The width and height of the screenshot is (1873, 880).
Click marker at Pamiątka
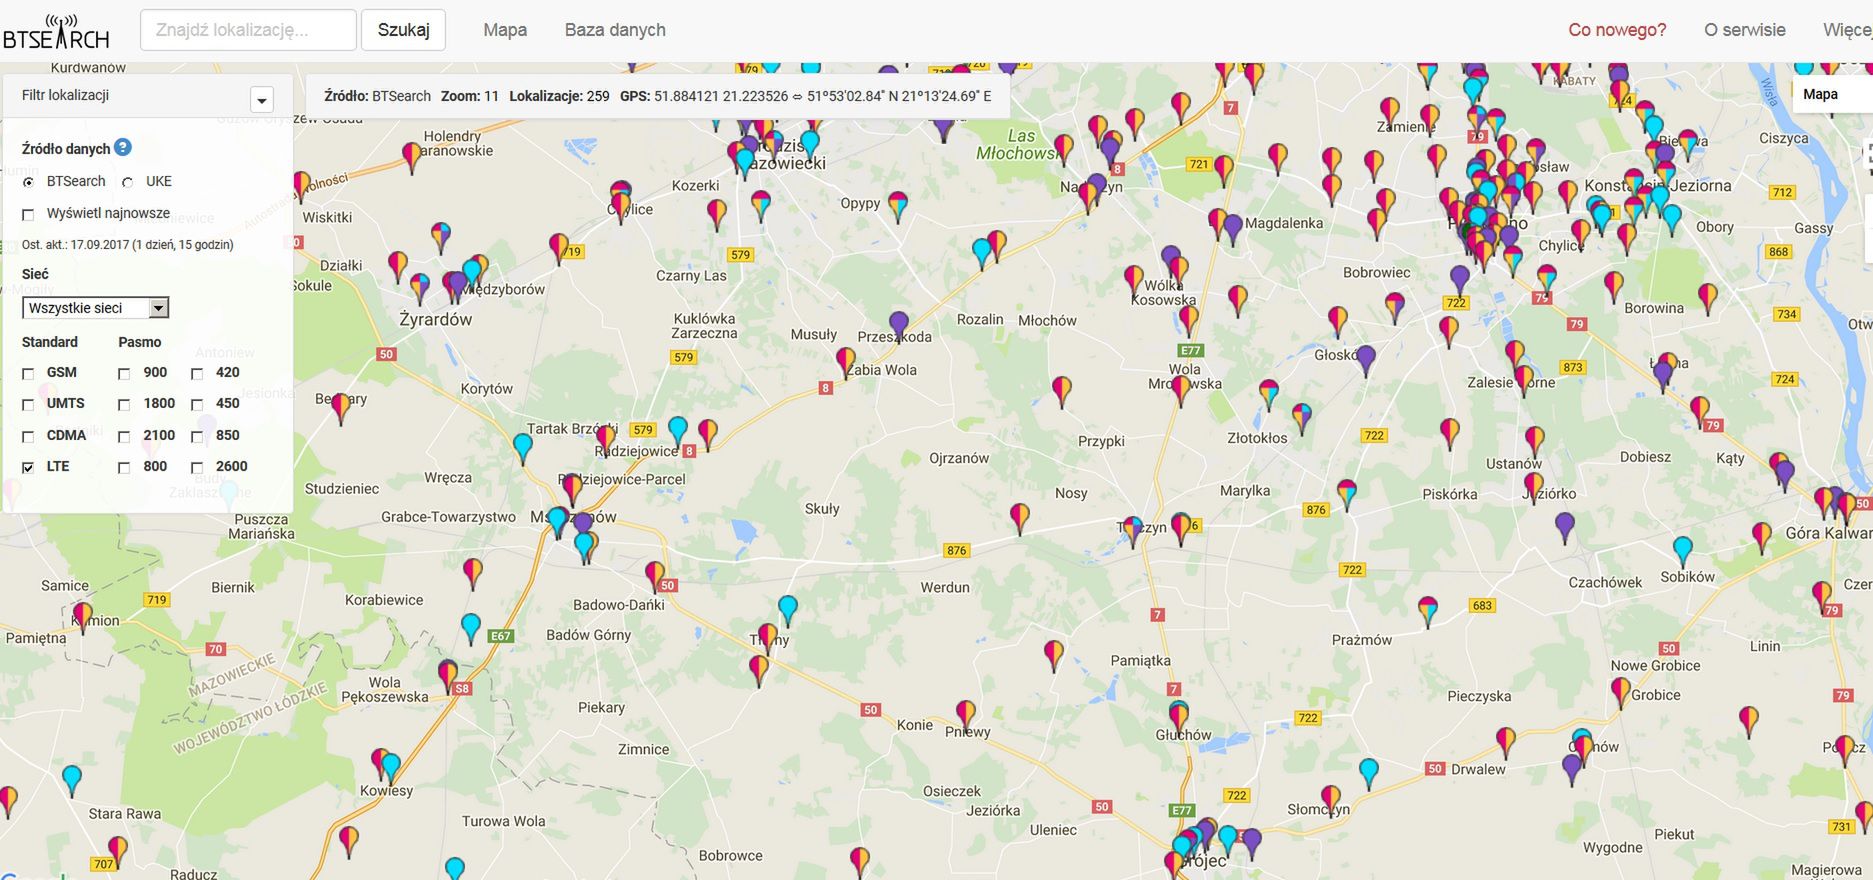[x=1054, y=654]
